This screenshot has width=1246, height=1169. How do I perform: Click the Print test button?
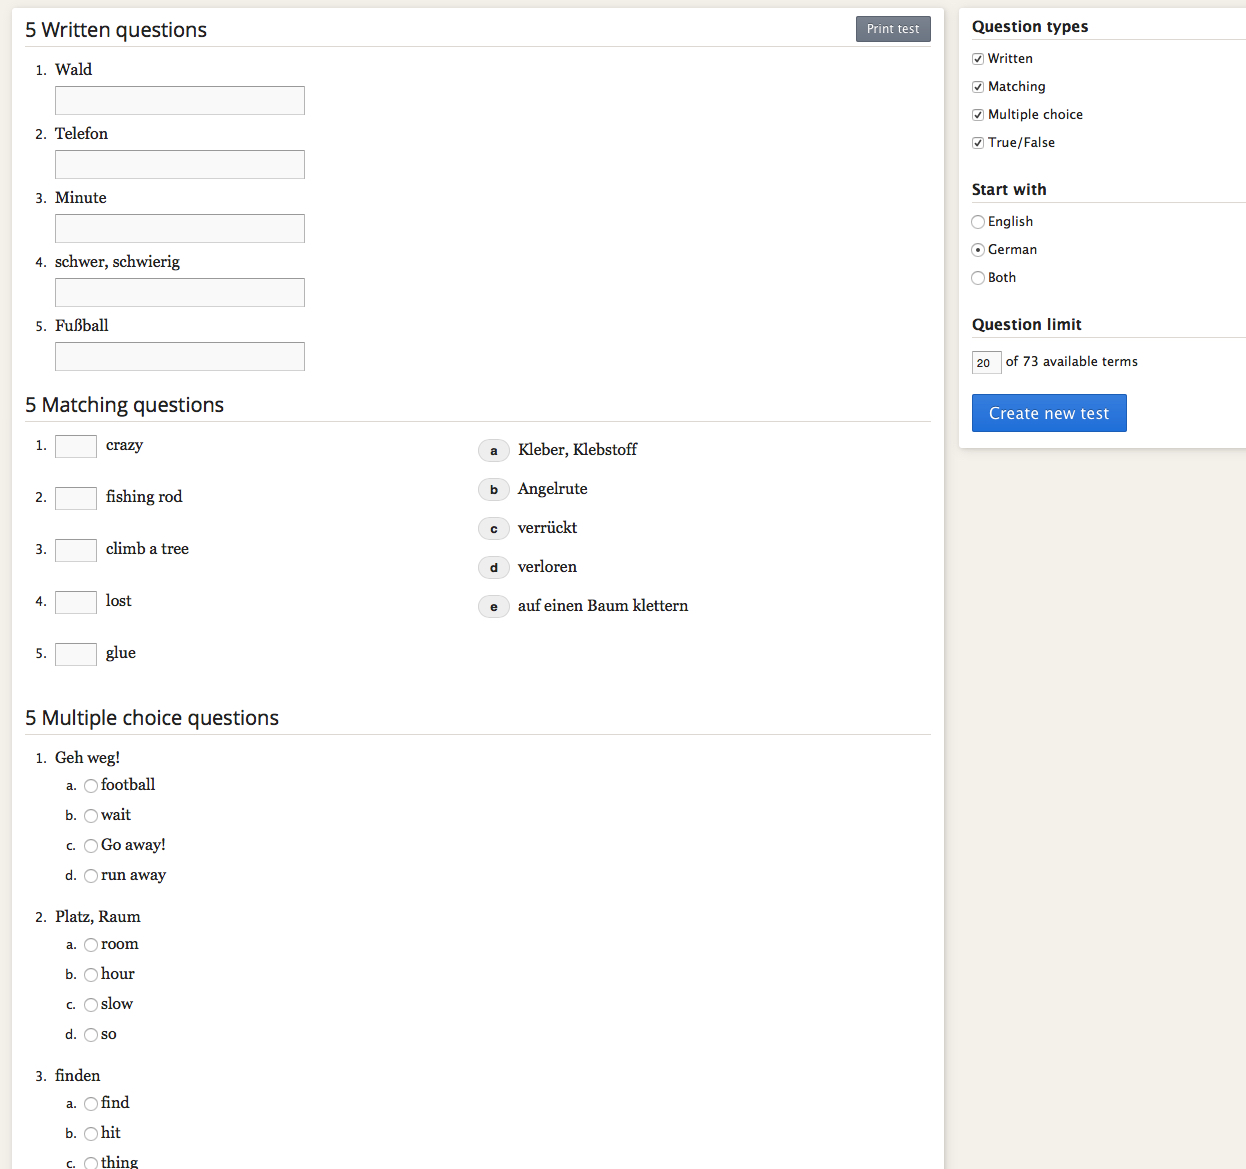pos(892,29)
